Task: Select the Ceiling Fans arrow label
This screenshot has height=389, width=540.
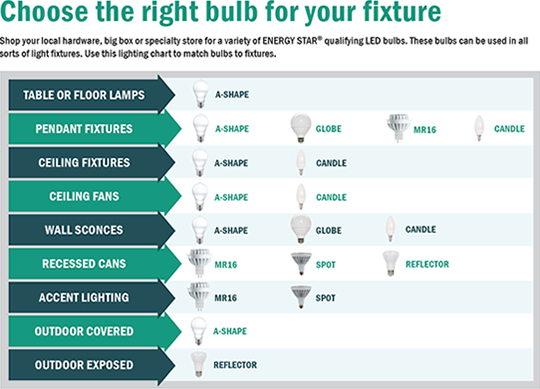Action: 95,196
